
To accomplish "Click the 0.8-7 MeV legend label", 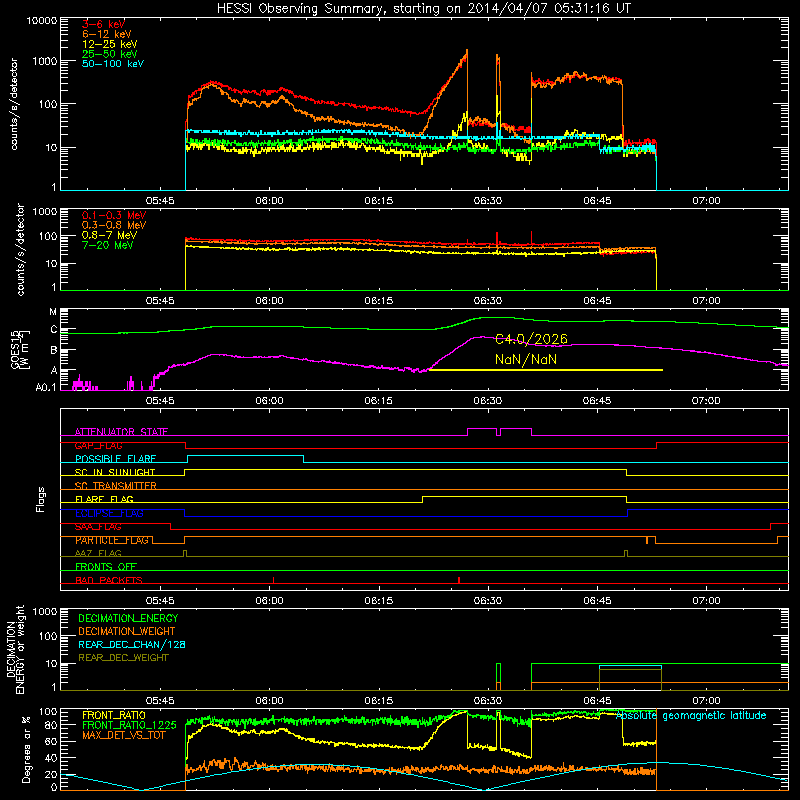I will [x=109, y=236].
